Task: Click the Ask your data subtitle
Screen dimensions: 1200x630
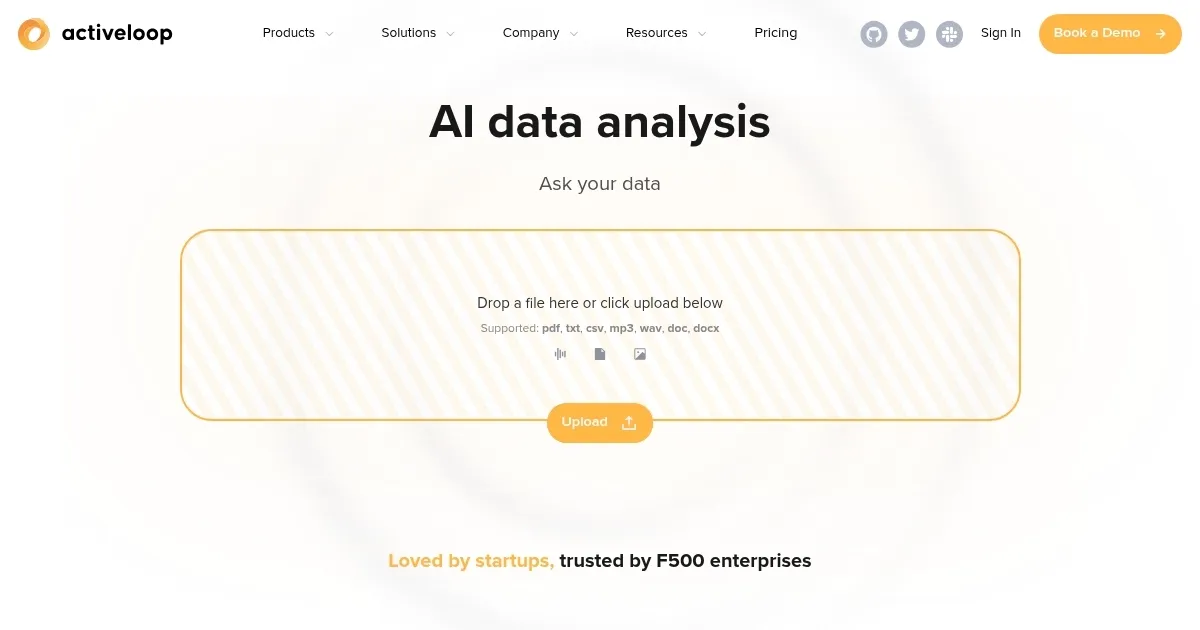Action: click(600, 183)
